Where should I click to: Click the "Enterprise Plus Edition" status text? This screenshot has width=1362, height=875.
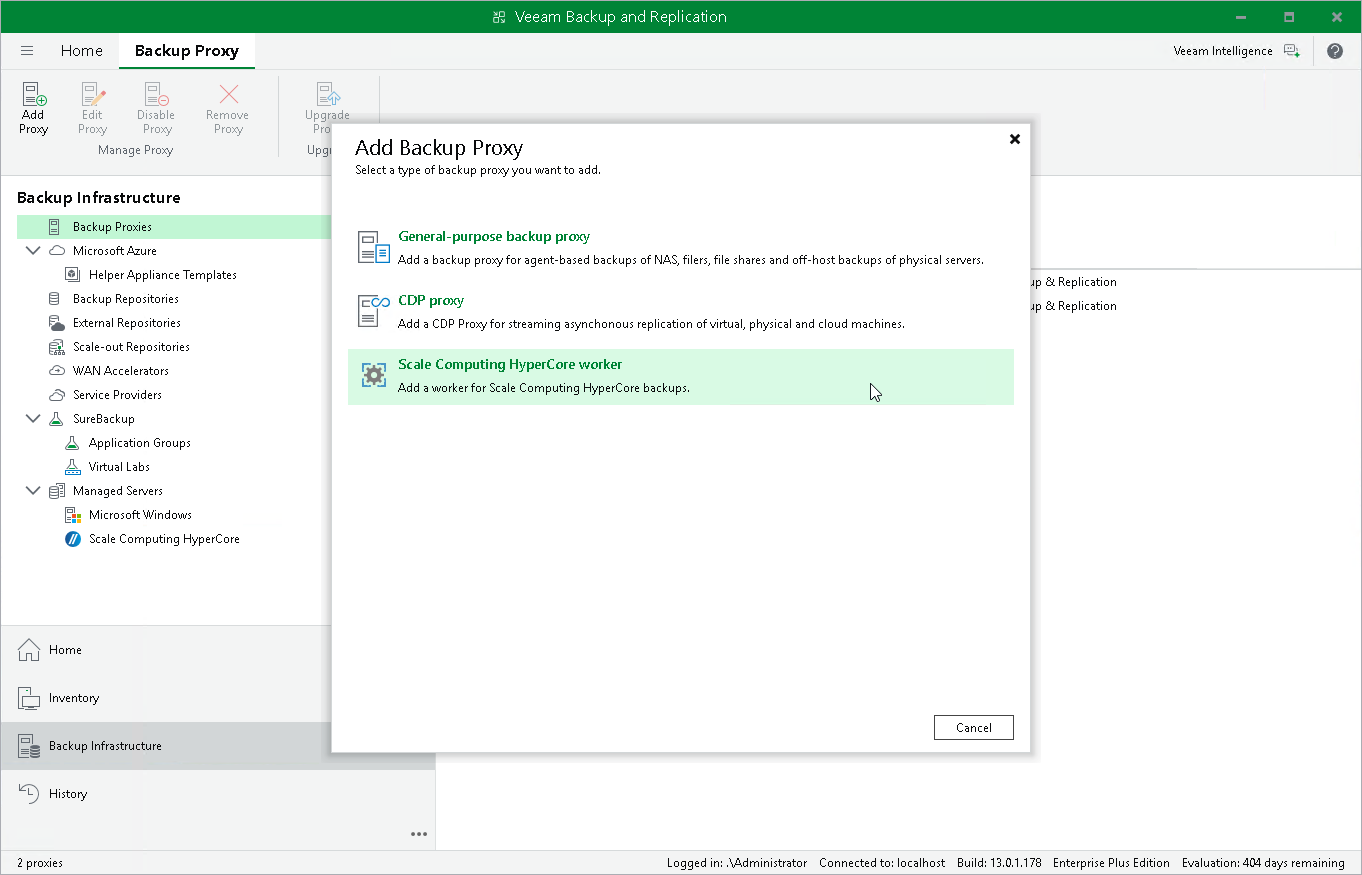(1111, 863)
